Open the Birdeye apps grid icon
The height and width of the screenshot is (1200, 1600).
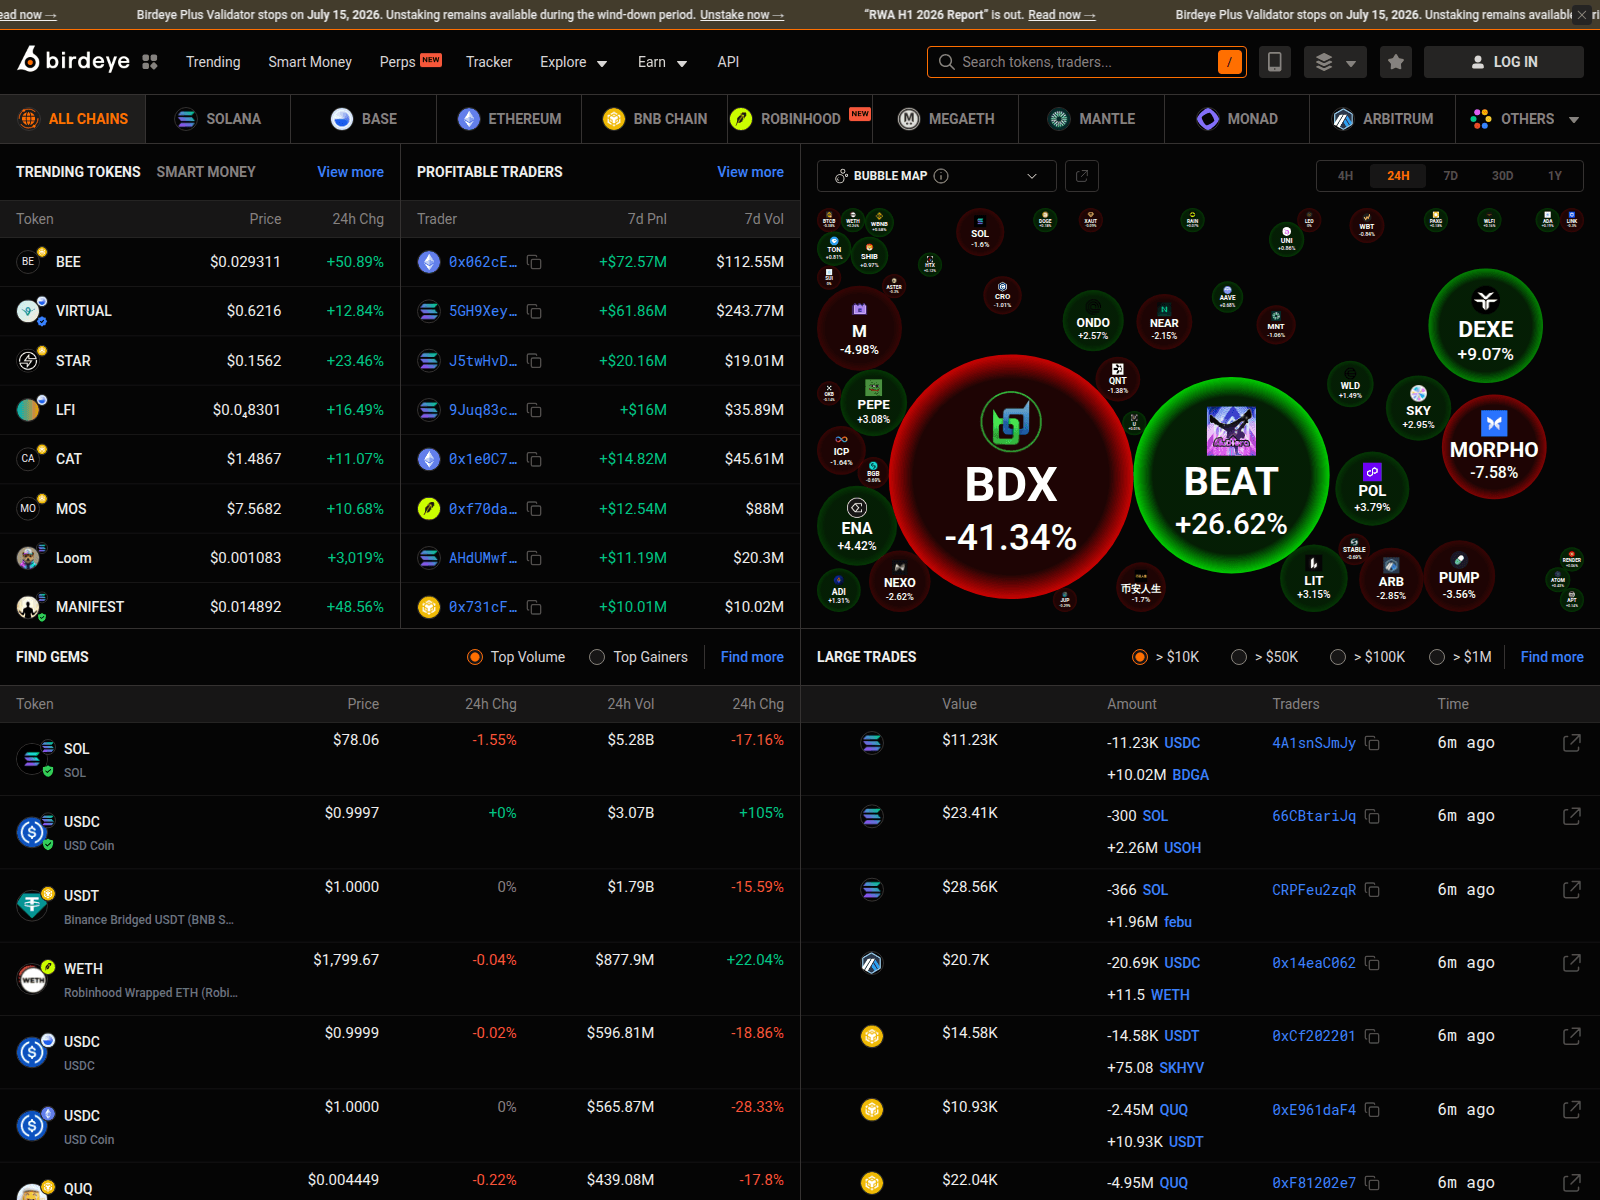tap(150, 62)
